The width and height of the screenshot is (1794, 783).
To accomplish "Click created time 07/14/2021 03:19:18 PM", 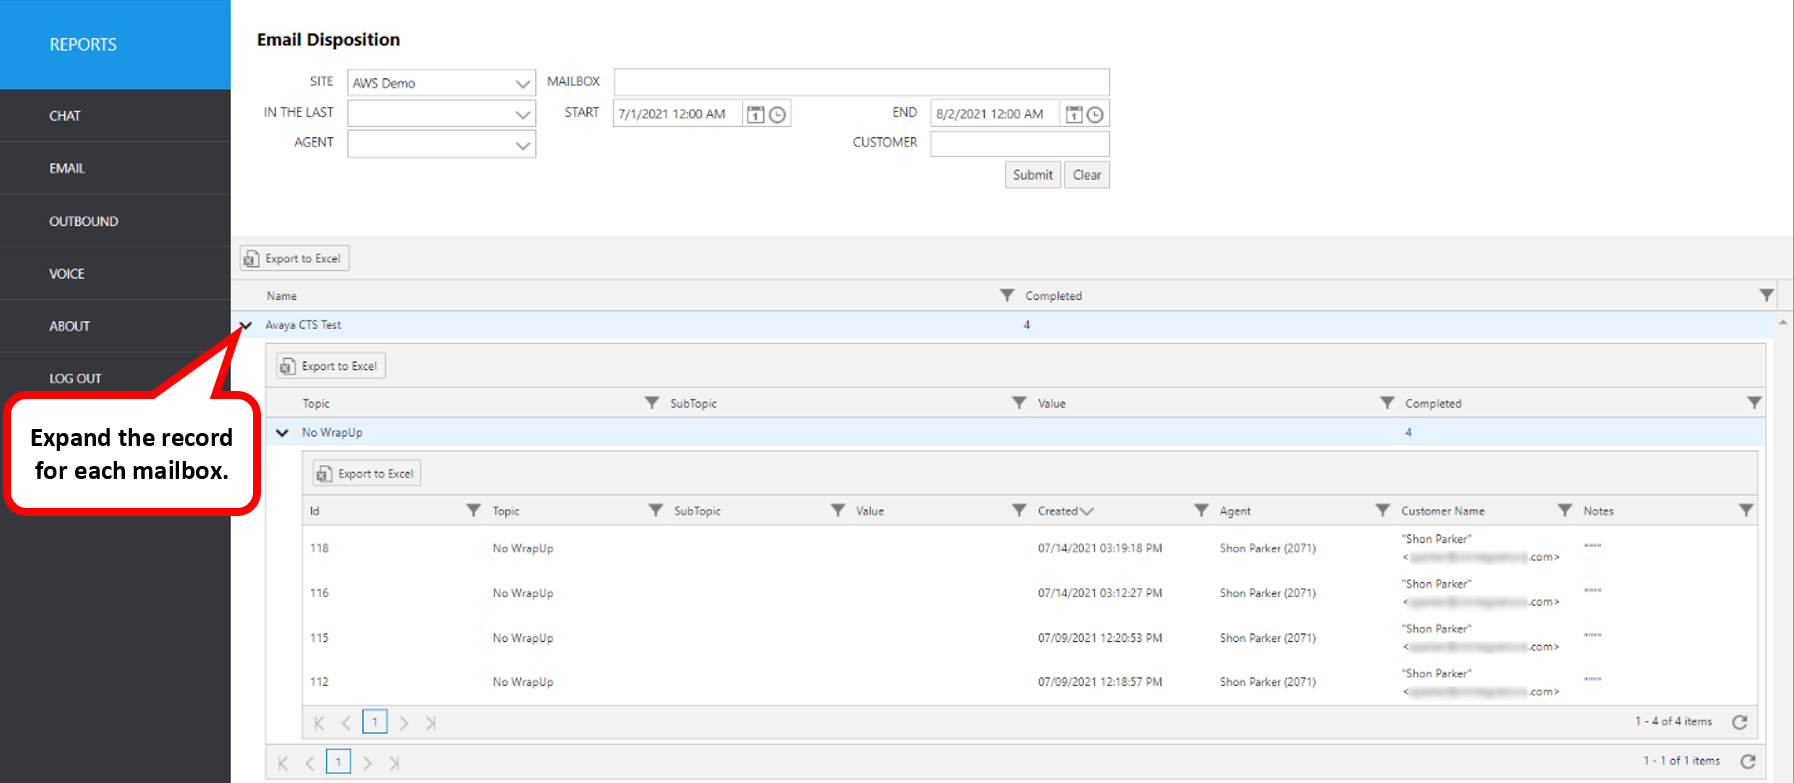I will (x=1100, y=548).
